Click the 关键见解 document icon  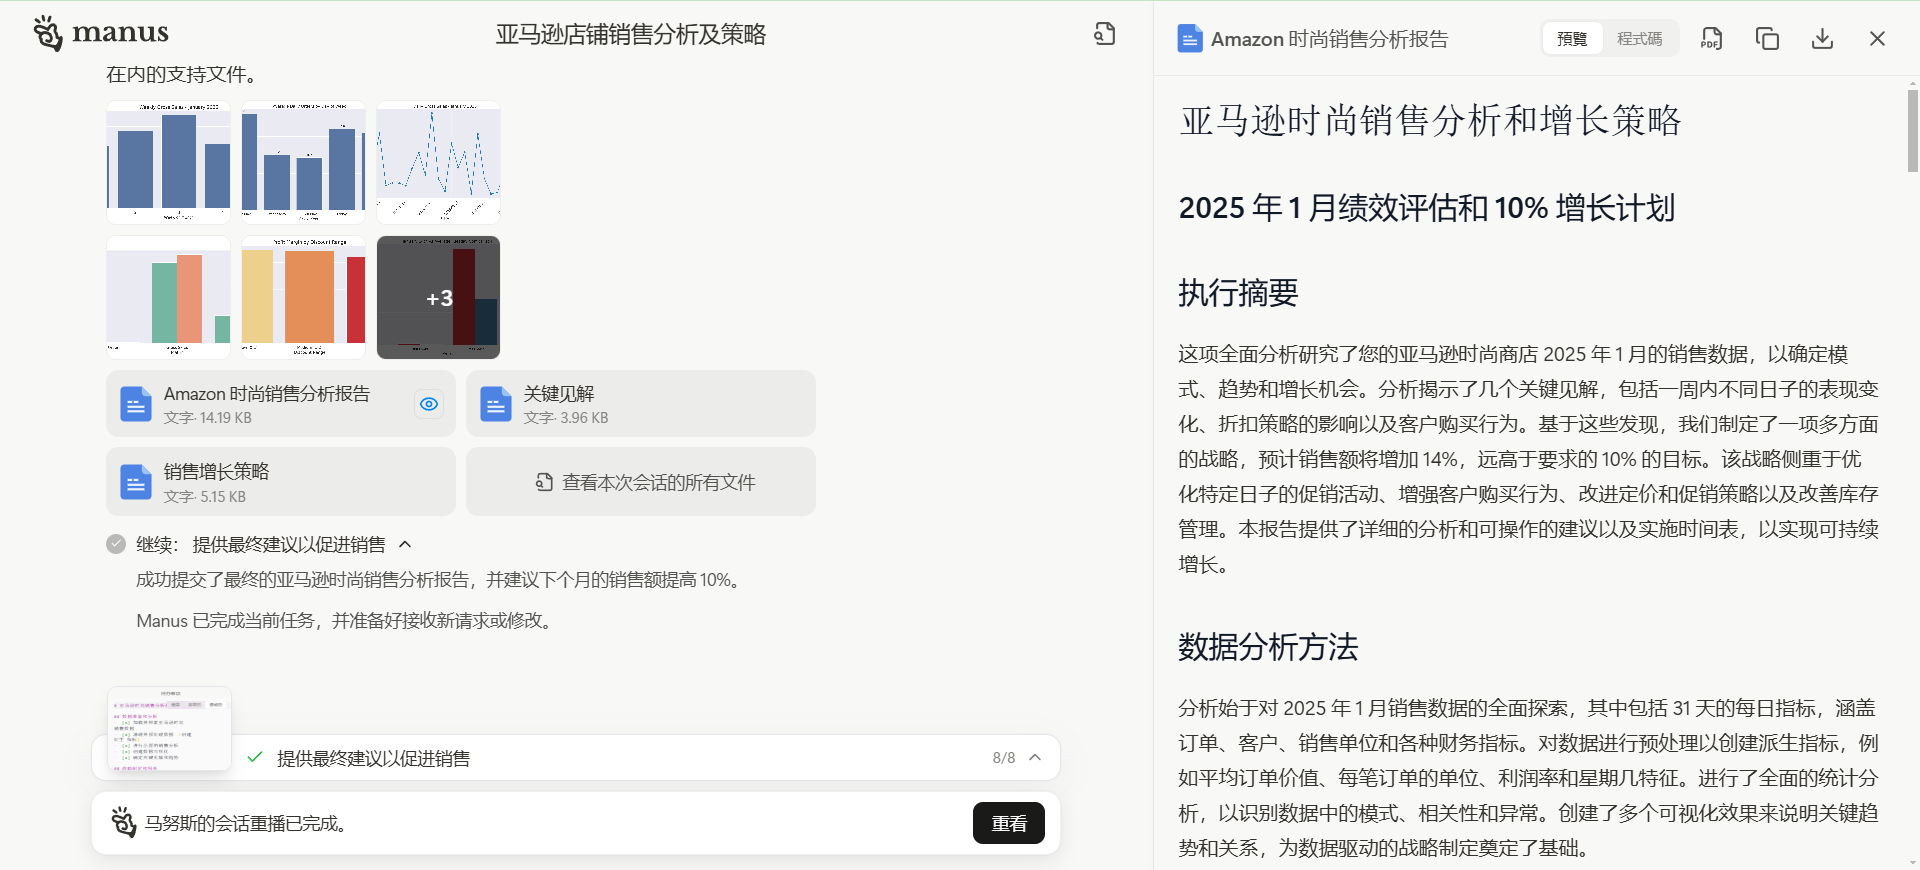click(496, 404)
